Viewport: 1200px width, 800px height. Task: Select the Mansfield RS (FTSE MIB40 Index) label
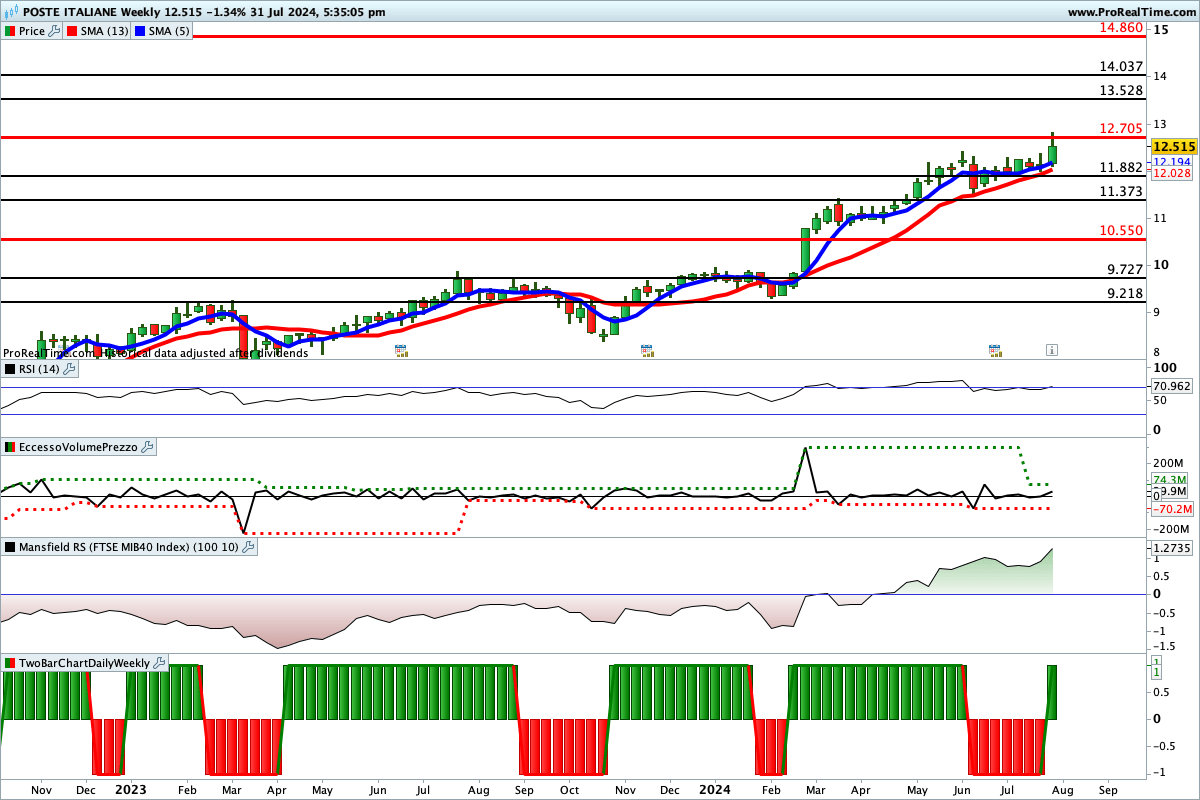[129, 547]
